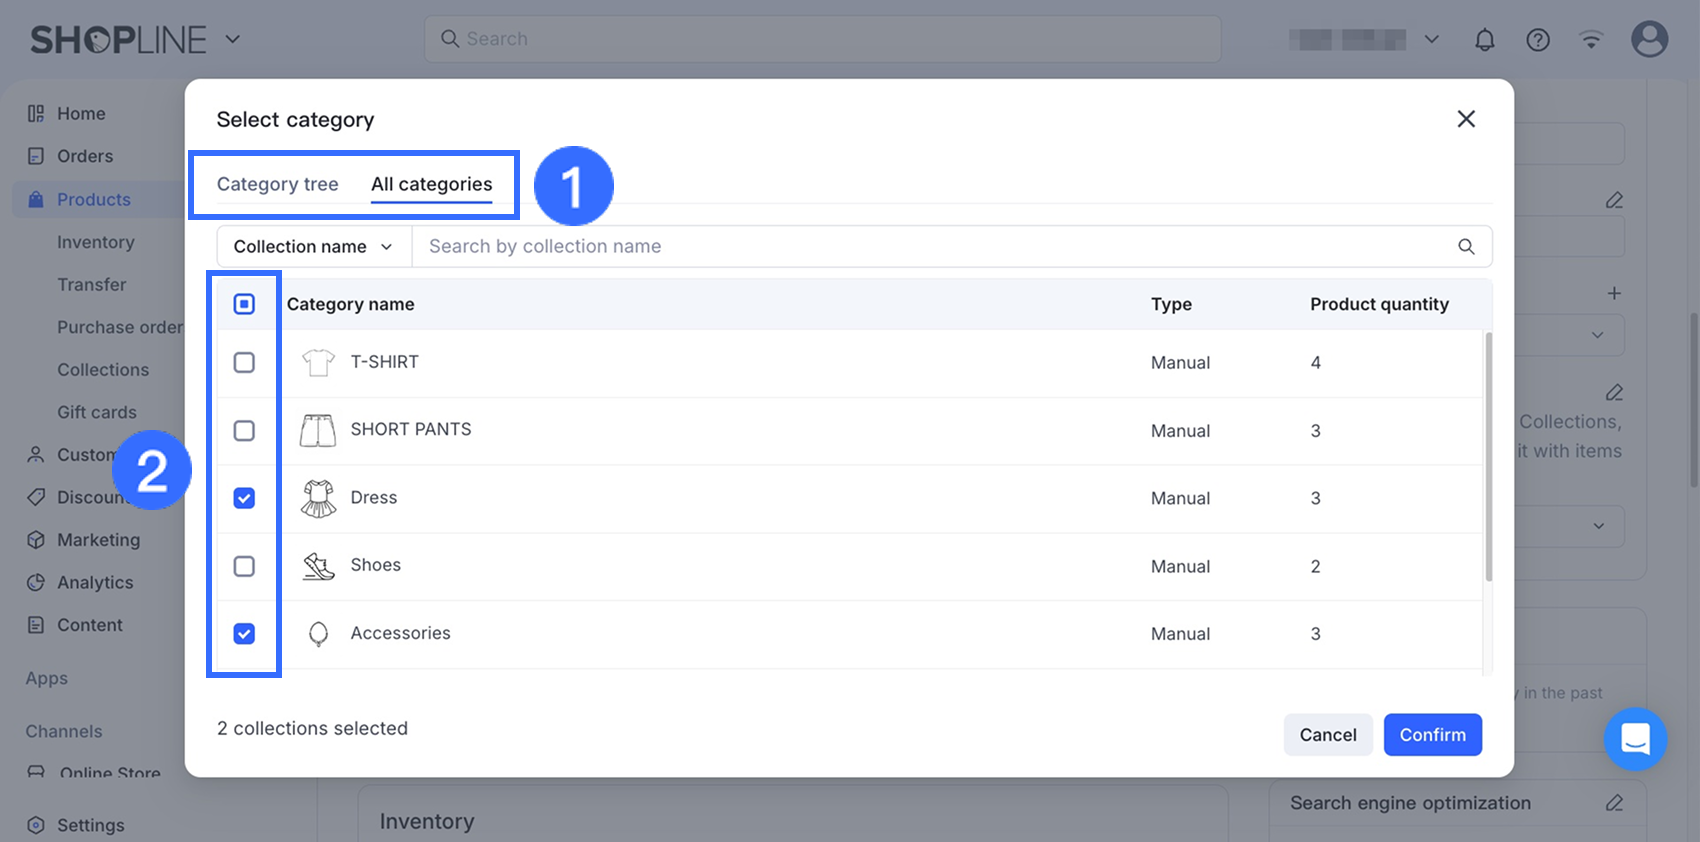Image resolution: width=1700 pixels, height=842 pixels.
Task: Click the Accessories category name
Action: pos(401,633)
